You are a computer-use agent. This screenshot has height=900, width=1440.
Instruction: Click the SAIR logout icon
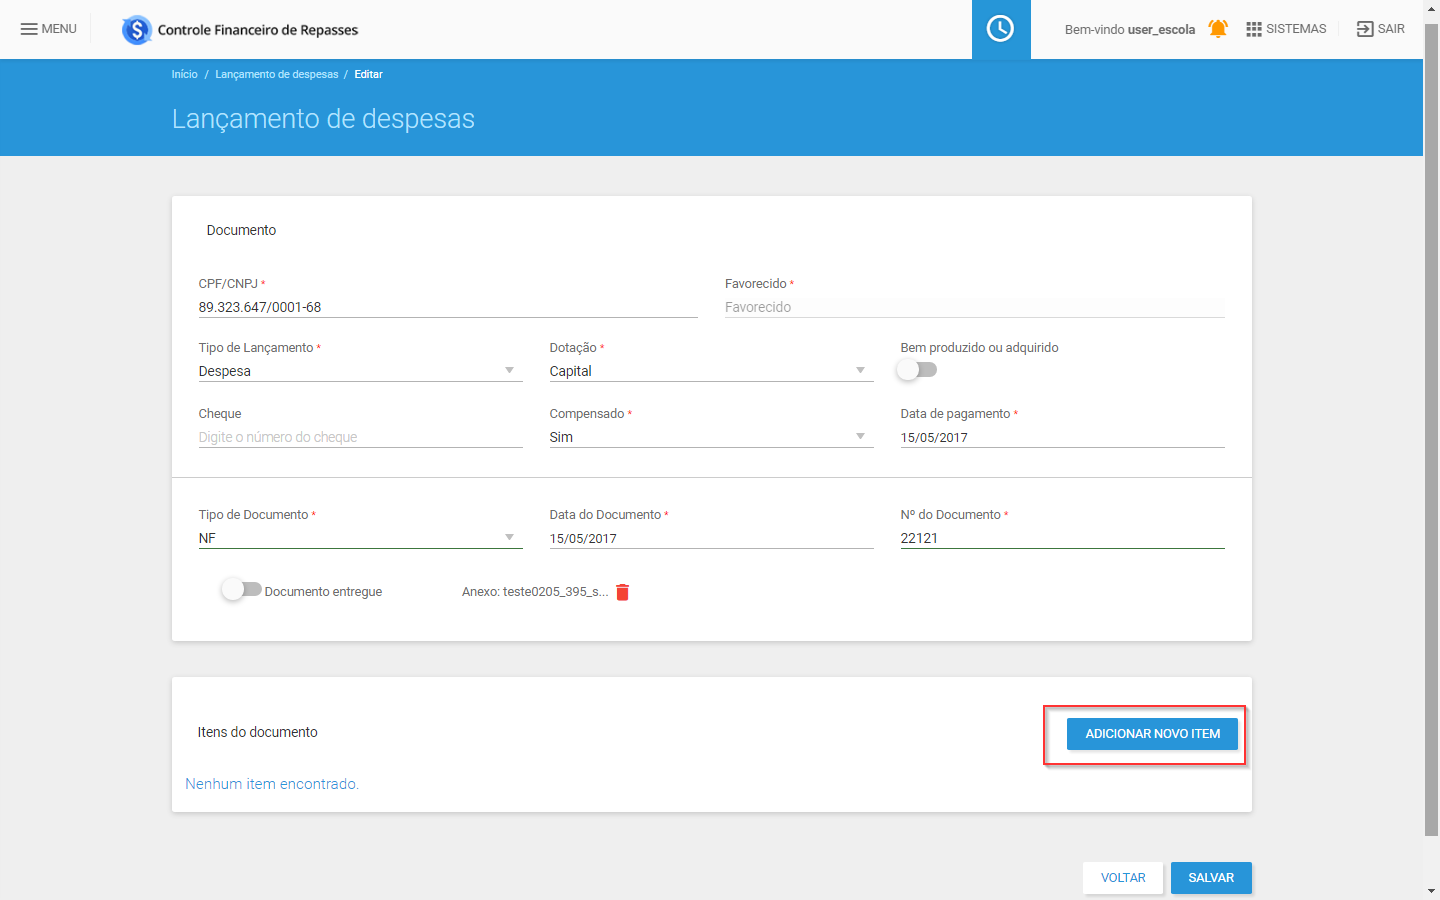point(1365,29)
